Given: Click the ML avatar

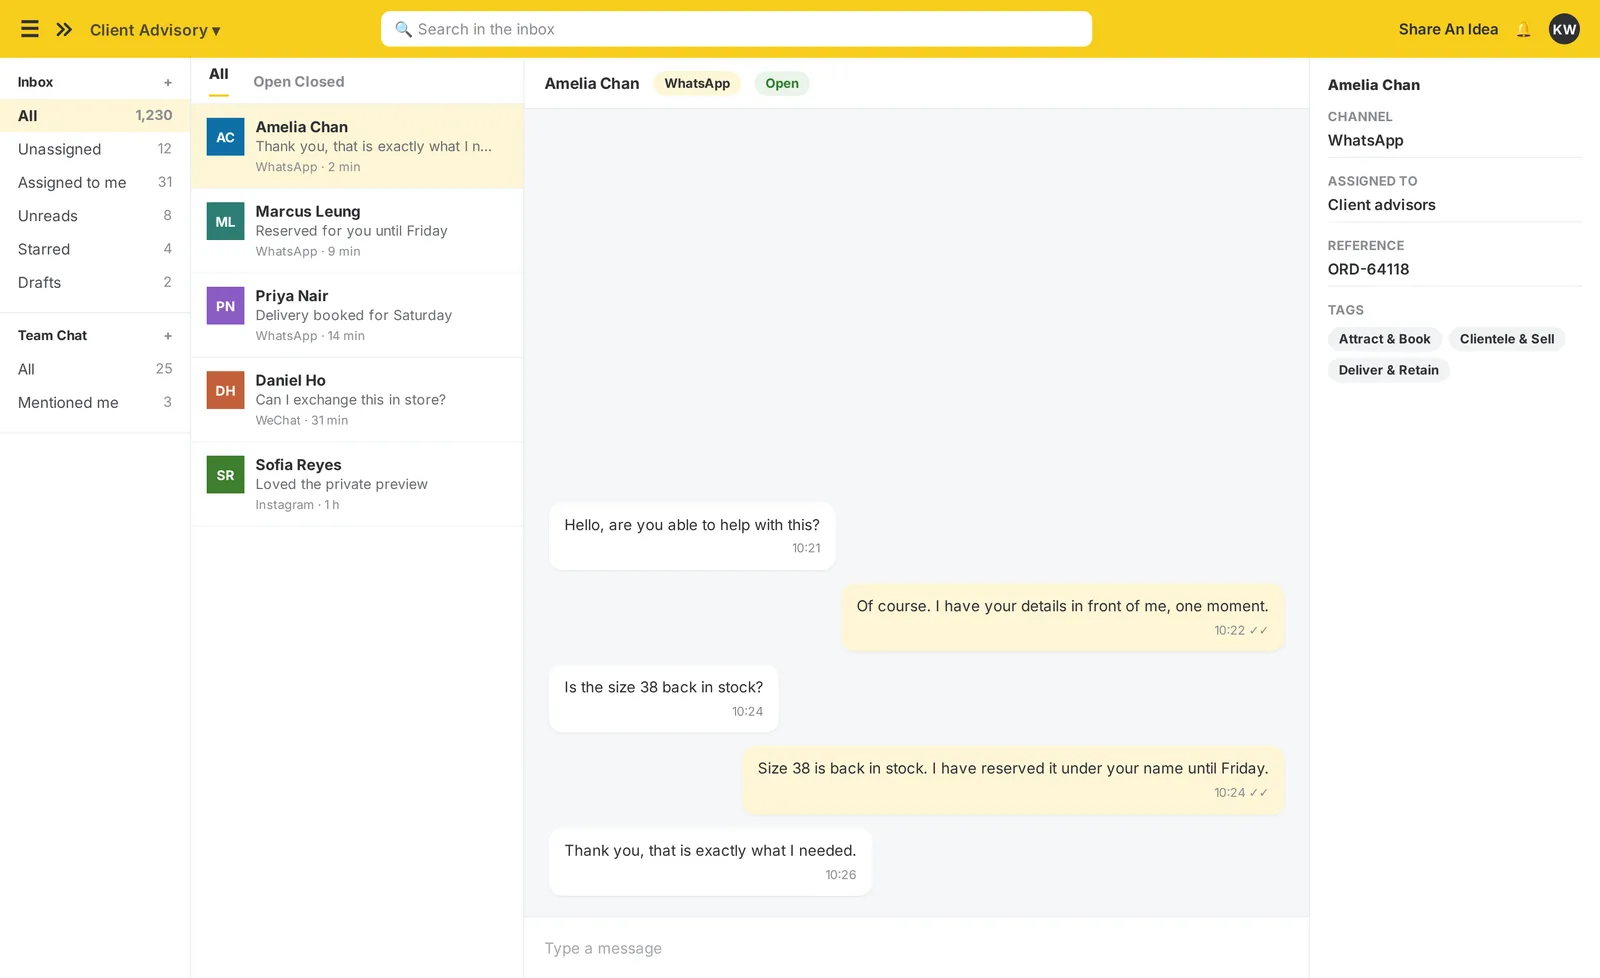Looking at the screenshot, I should click(225, 222).
